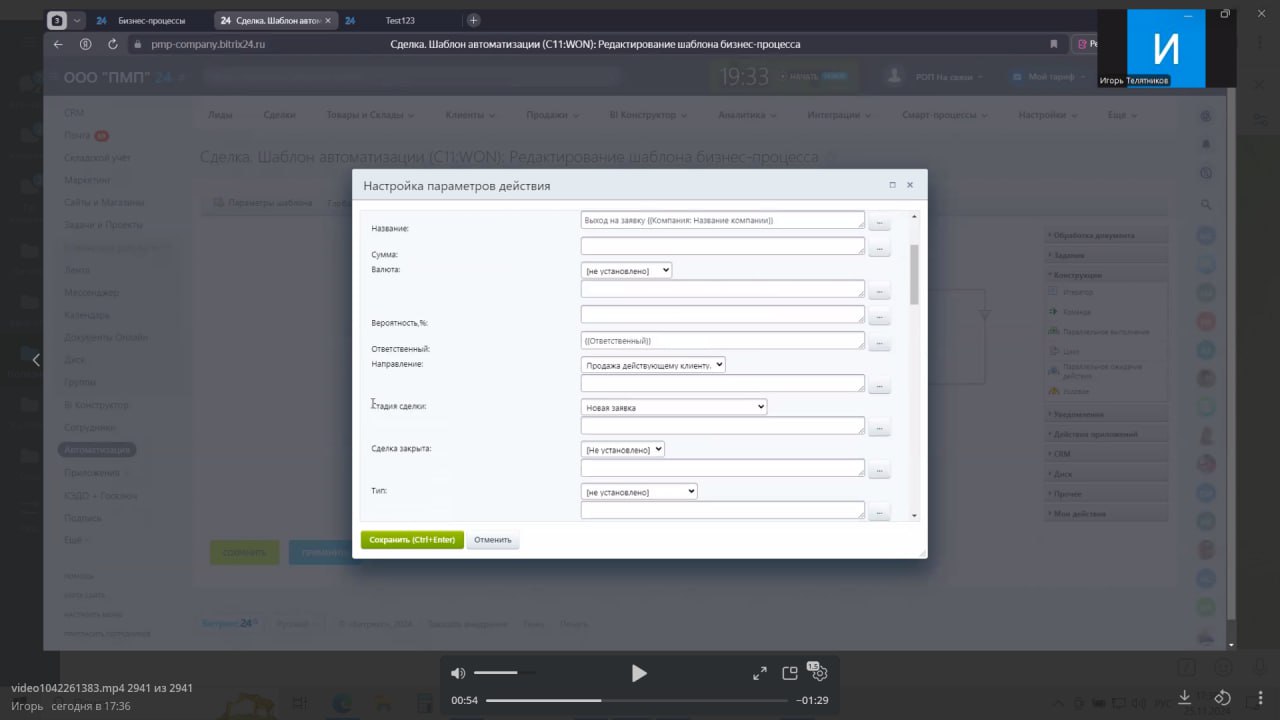Open value picker below Сделка закрыта dropdown
This screenshot has width=1280, height=720.
tap(879, 470)
